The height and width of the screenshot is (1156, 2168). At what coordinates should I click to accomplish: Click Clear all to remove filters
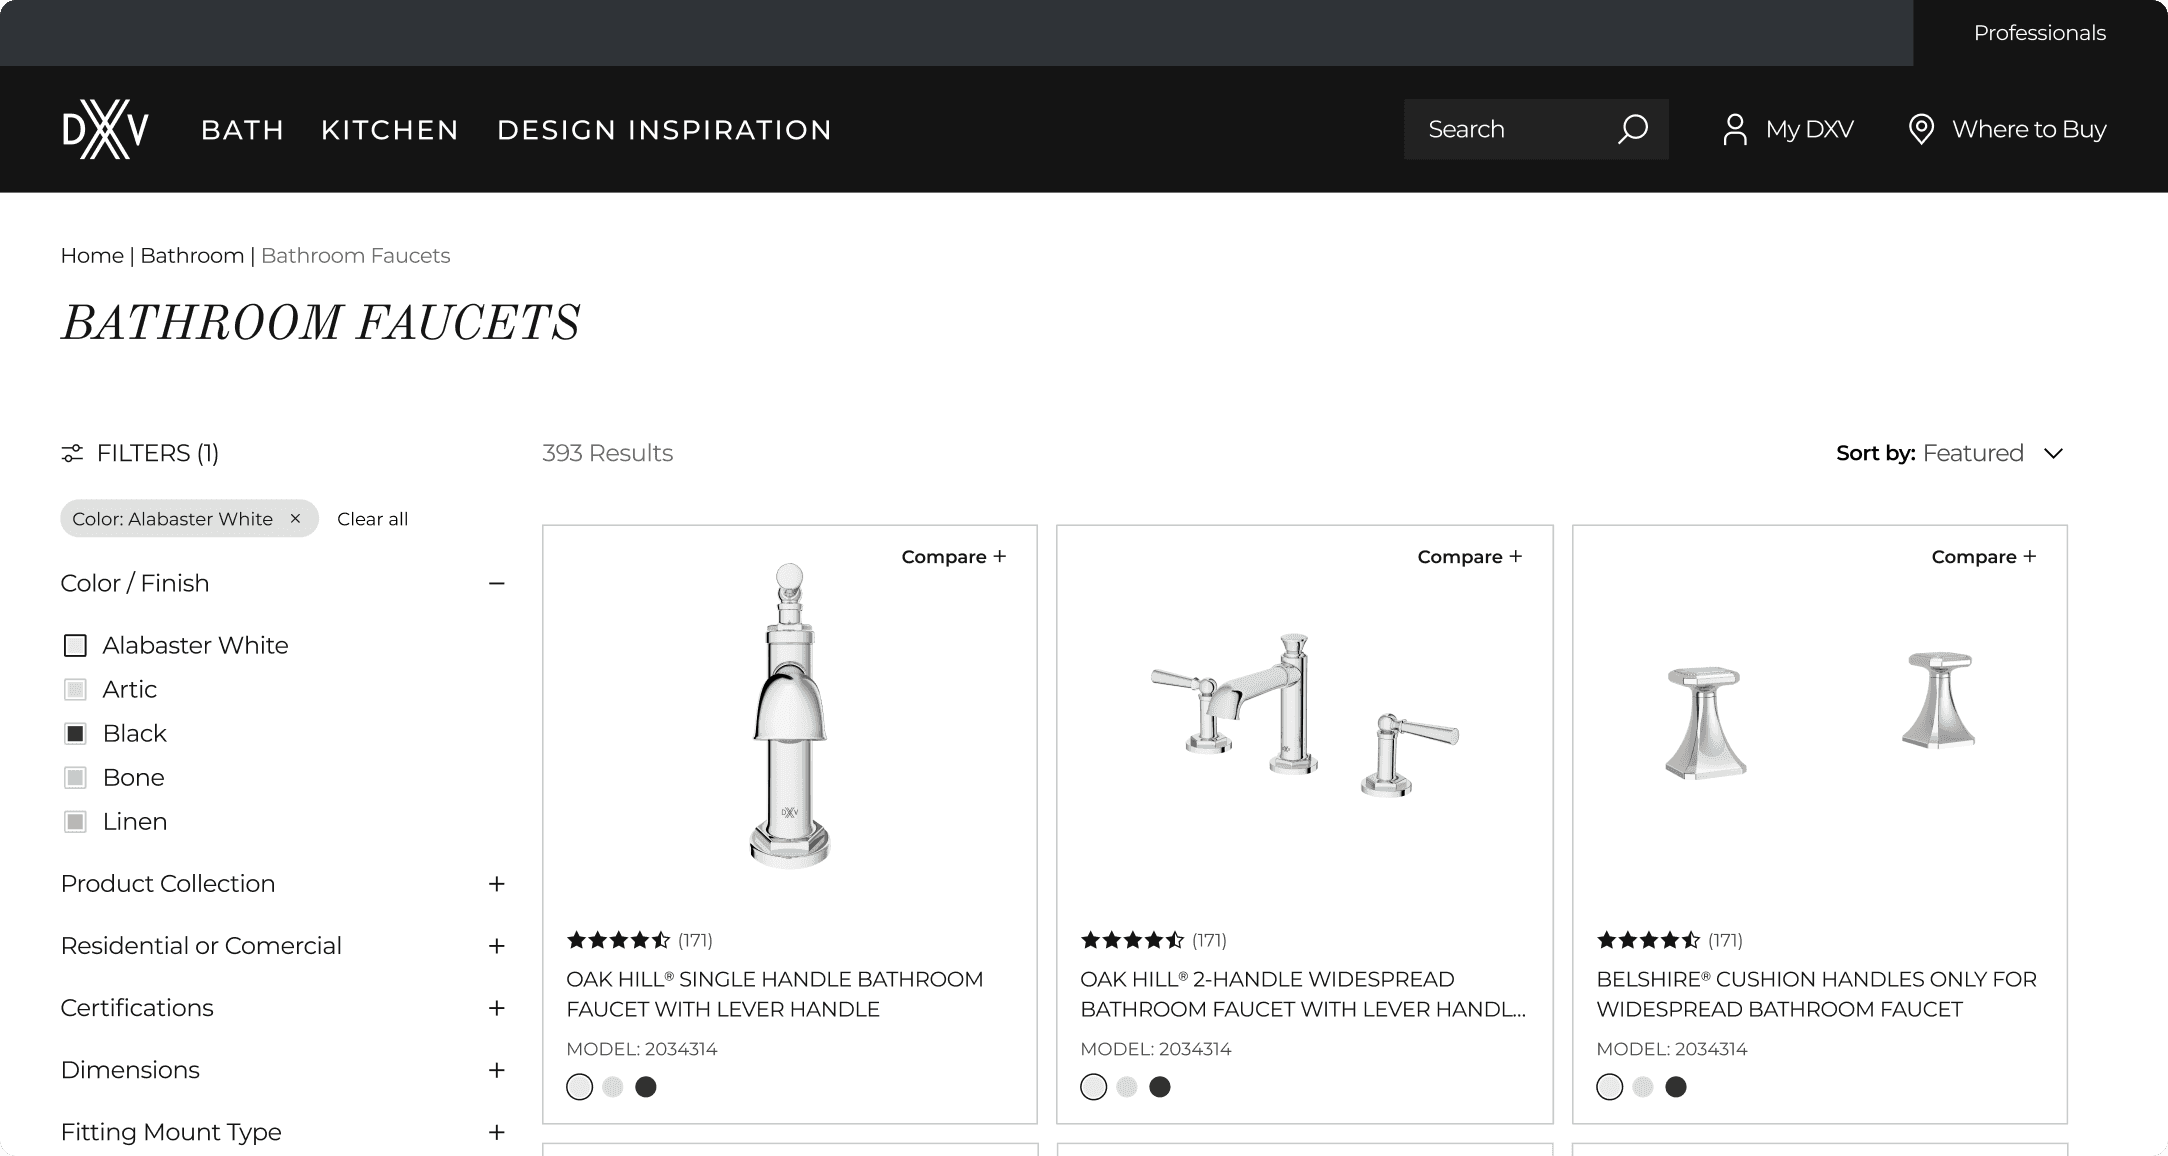[x=372, y=518]
